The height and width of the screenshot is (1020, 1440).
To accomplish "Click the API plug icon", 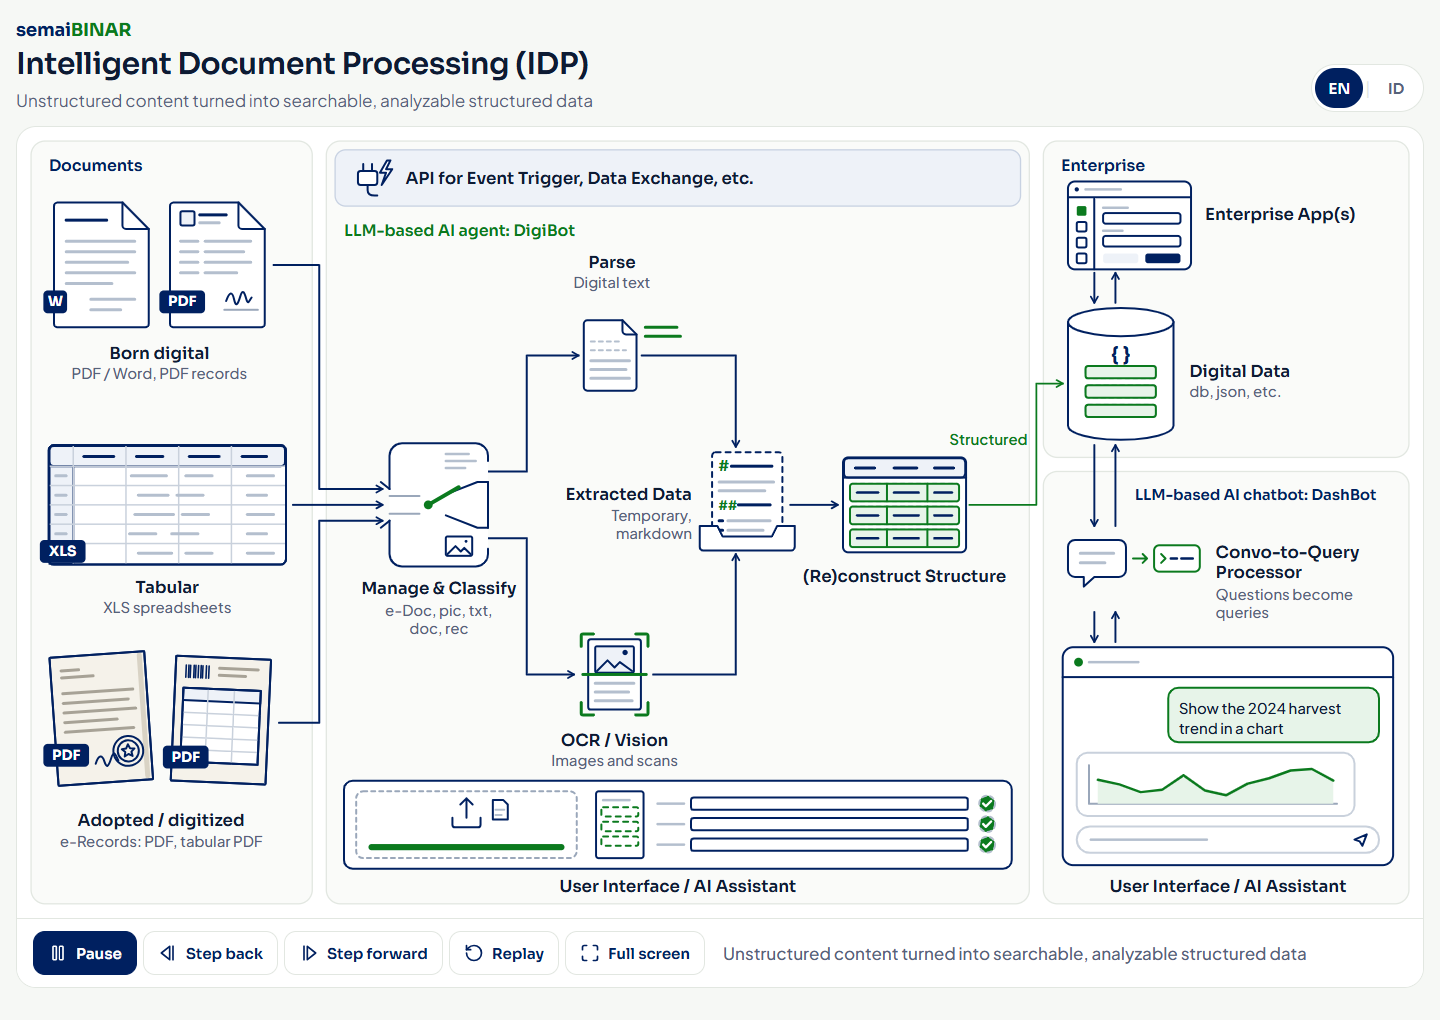I will tap(375, 178).
